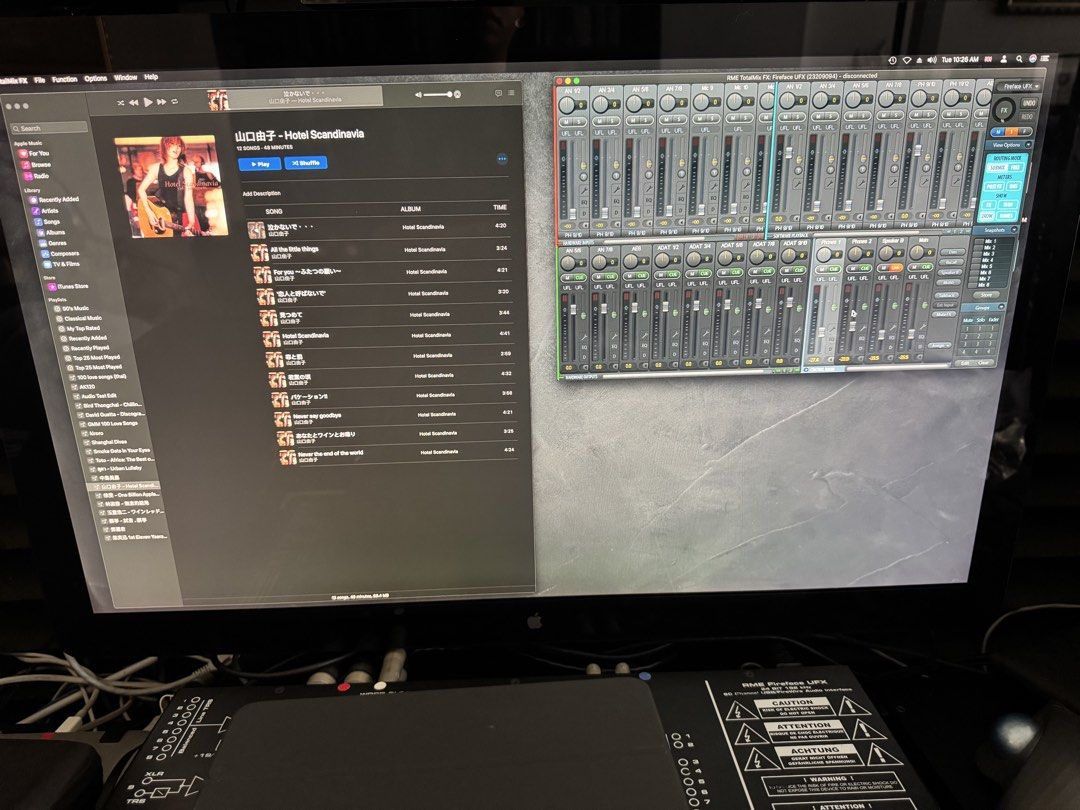1080x810 pixels.
Task: Click the blue Shuffle button
Action: (306, 163)
